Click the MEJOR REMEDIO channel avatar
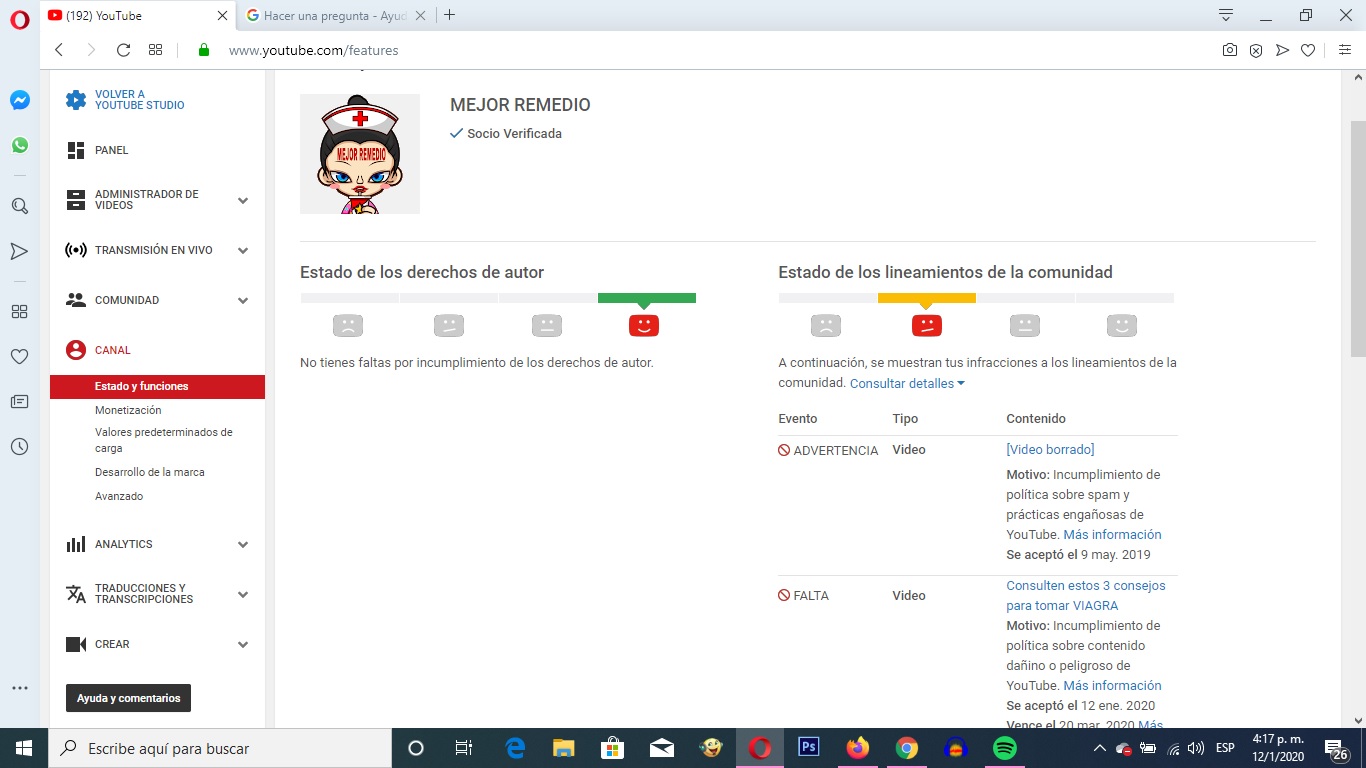This screenshot has height=768, width=1366. [x=360, y=154]
